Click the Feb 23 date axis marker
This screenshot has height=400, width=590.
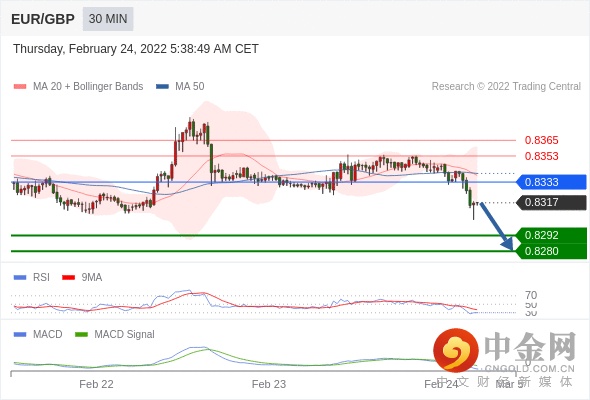click(x=269, y=384)
